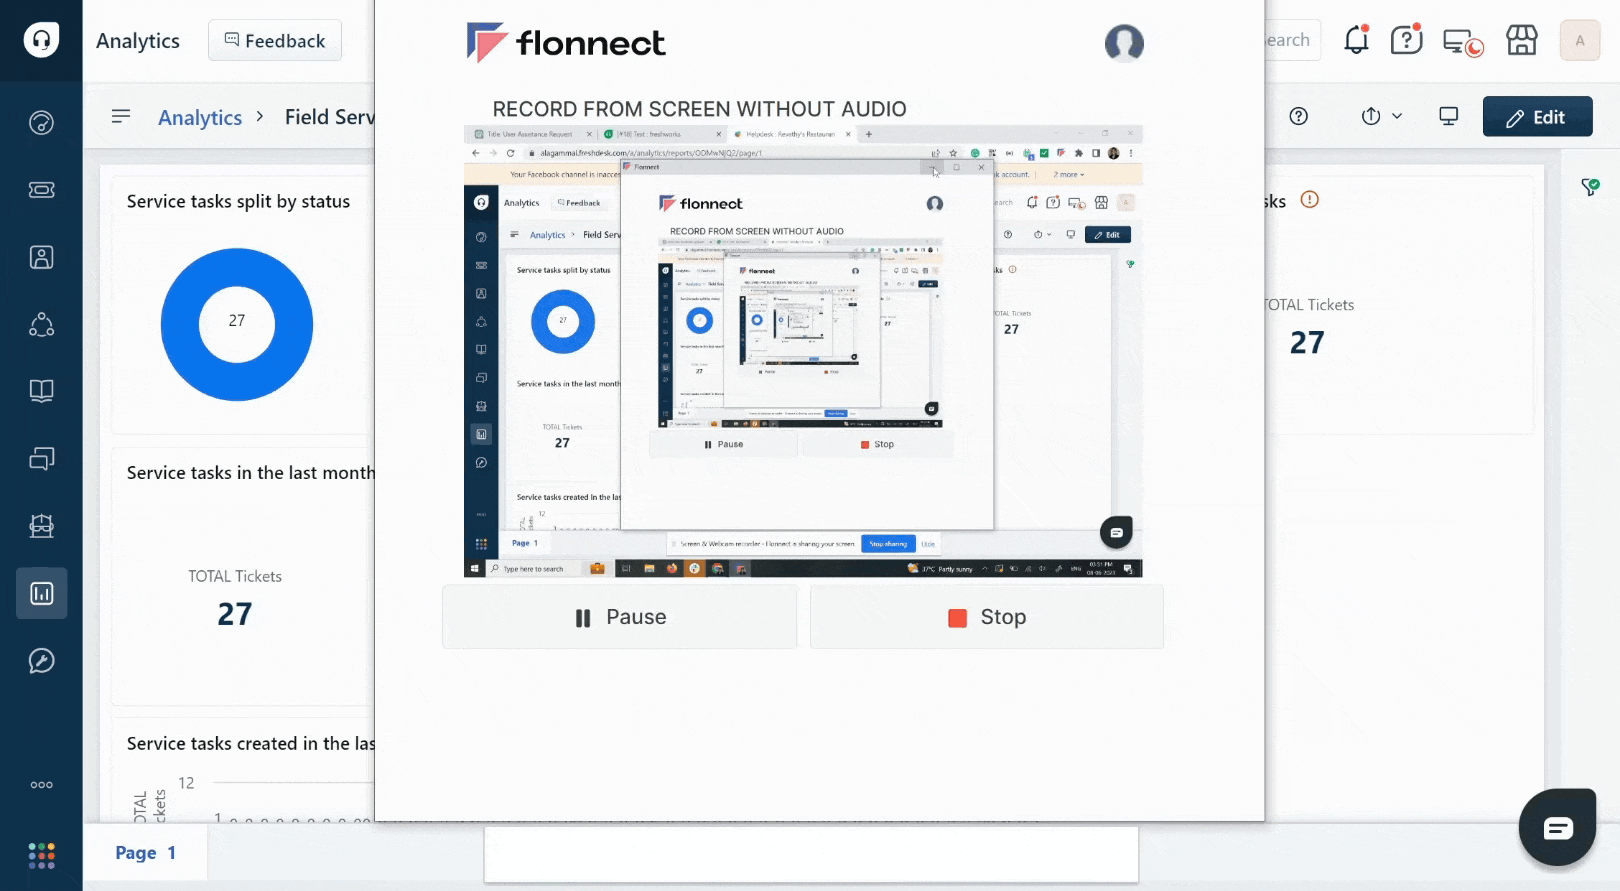Click the Flonnect logo

(566, 43)
